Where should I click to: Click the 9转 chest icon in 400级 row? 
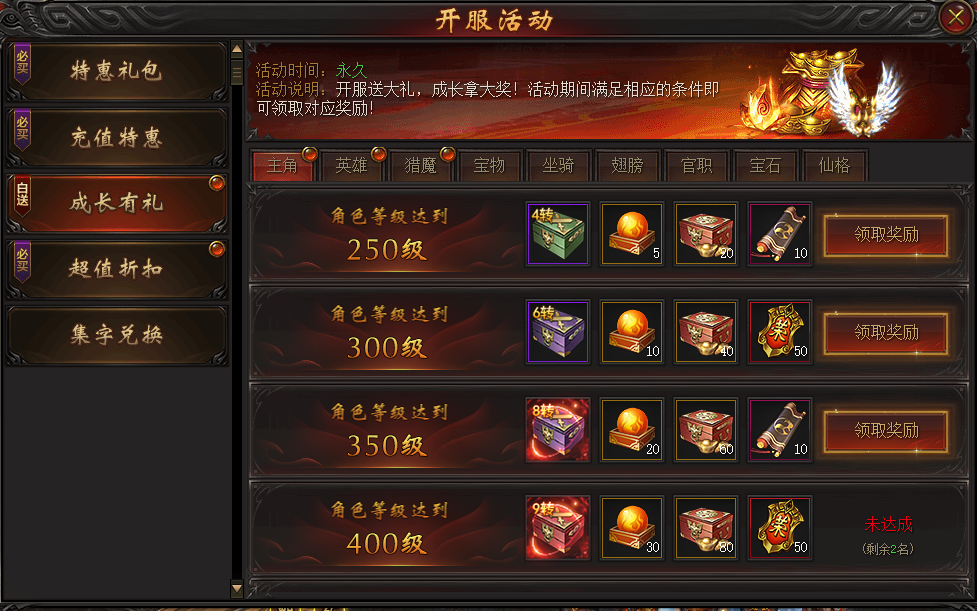(x=558, y=528)
